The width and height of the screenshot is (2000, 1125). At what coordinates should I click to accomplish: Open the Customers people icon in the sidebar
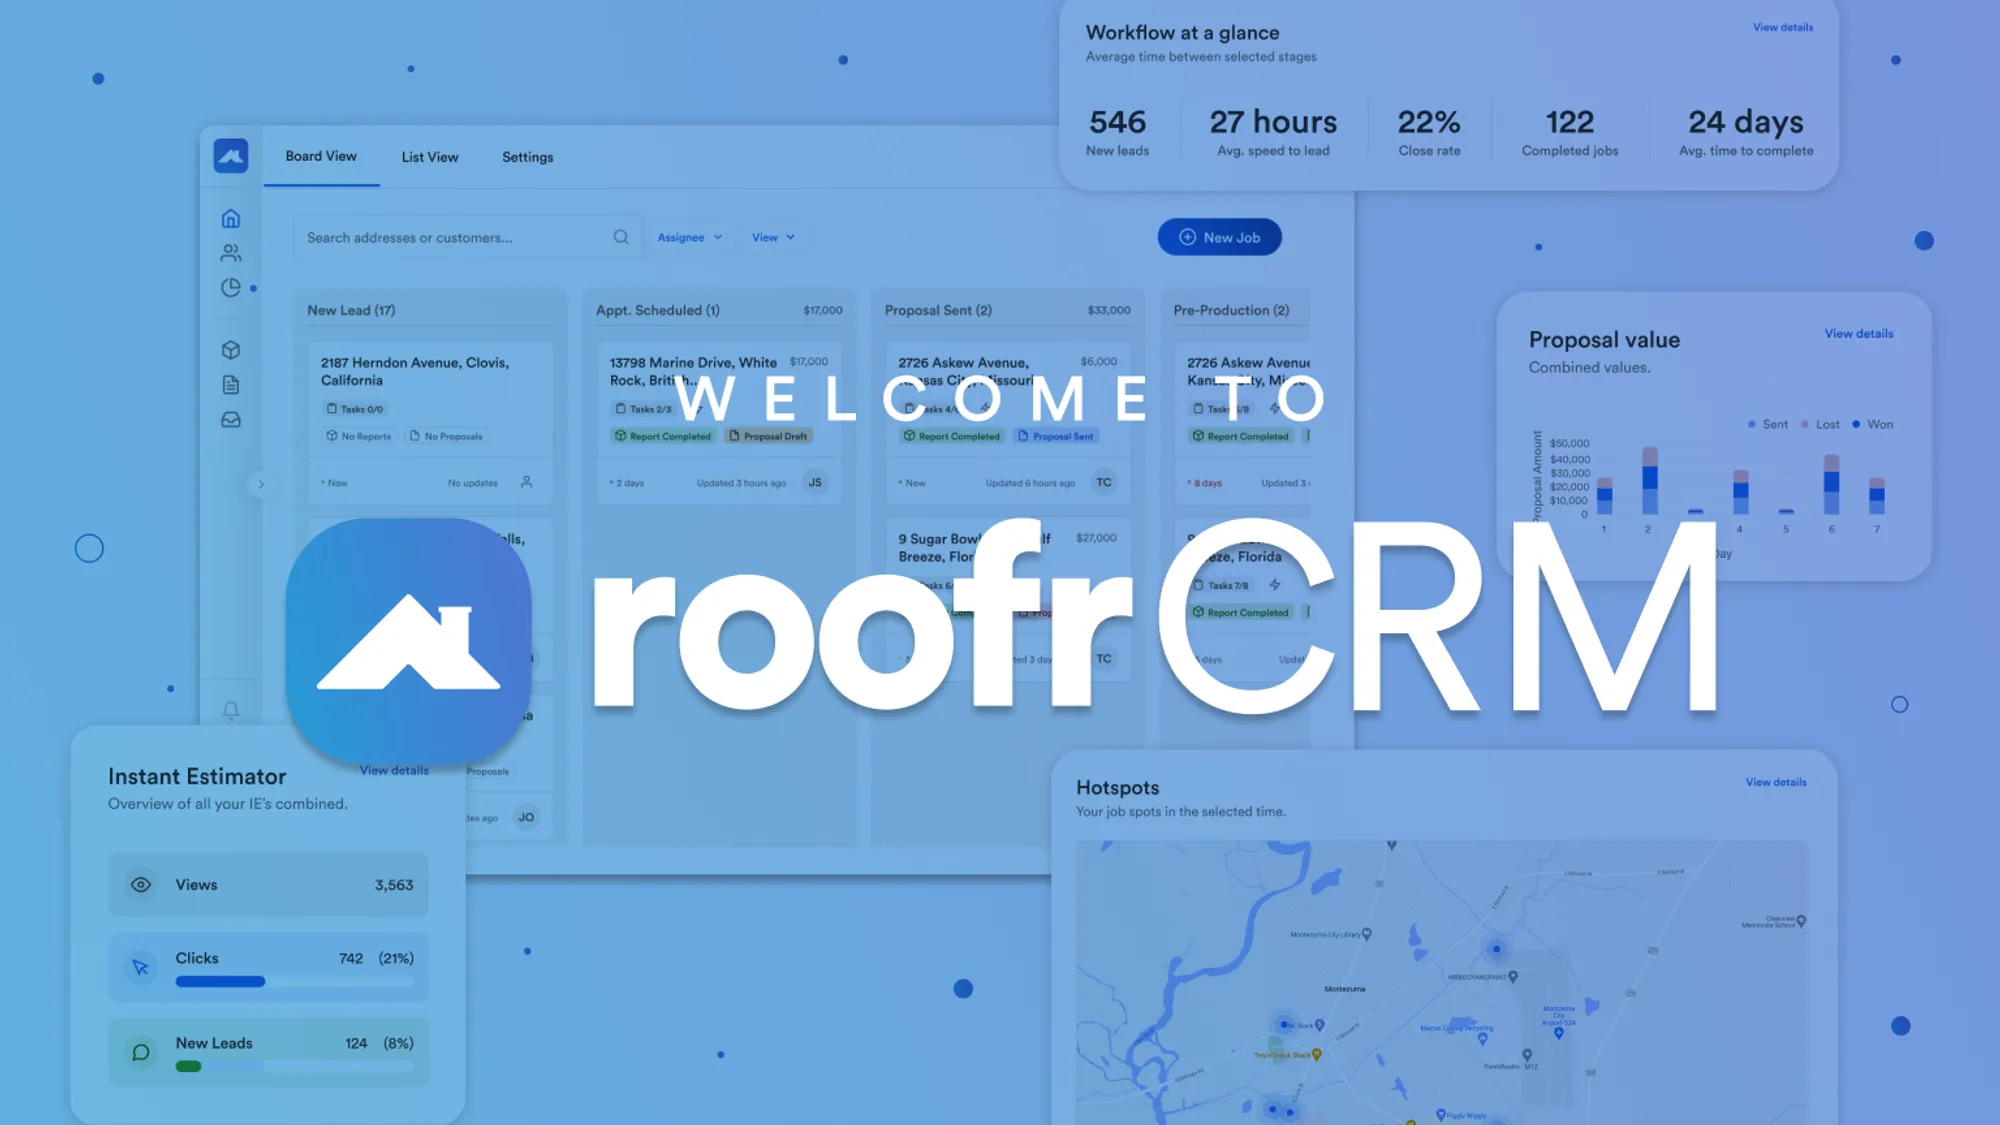pyautogui.click(x=230, y=252)
